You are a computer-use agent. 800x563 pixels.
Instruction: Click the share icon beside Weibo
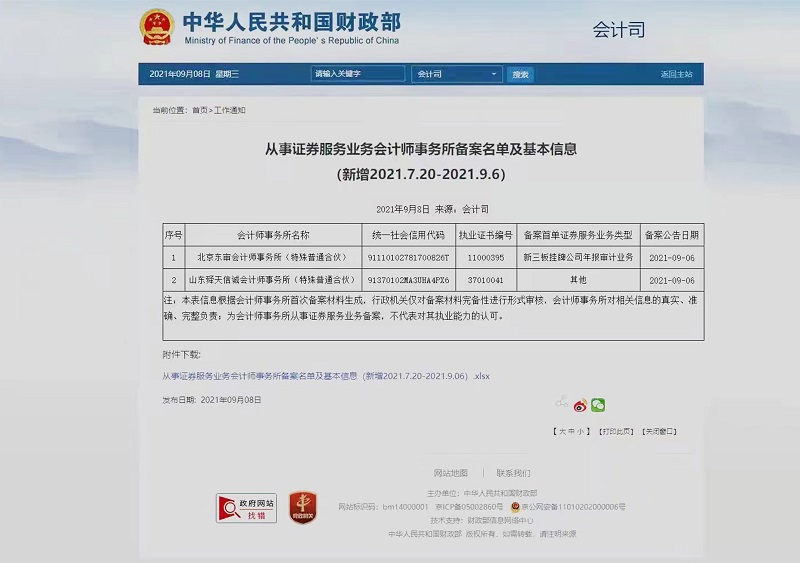click(x=562, y=402)
